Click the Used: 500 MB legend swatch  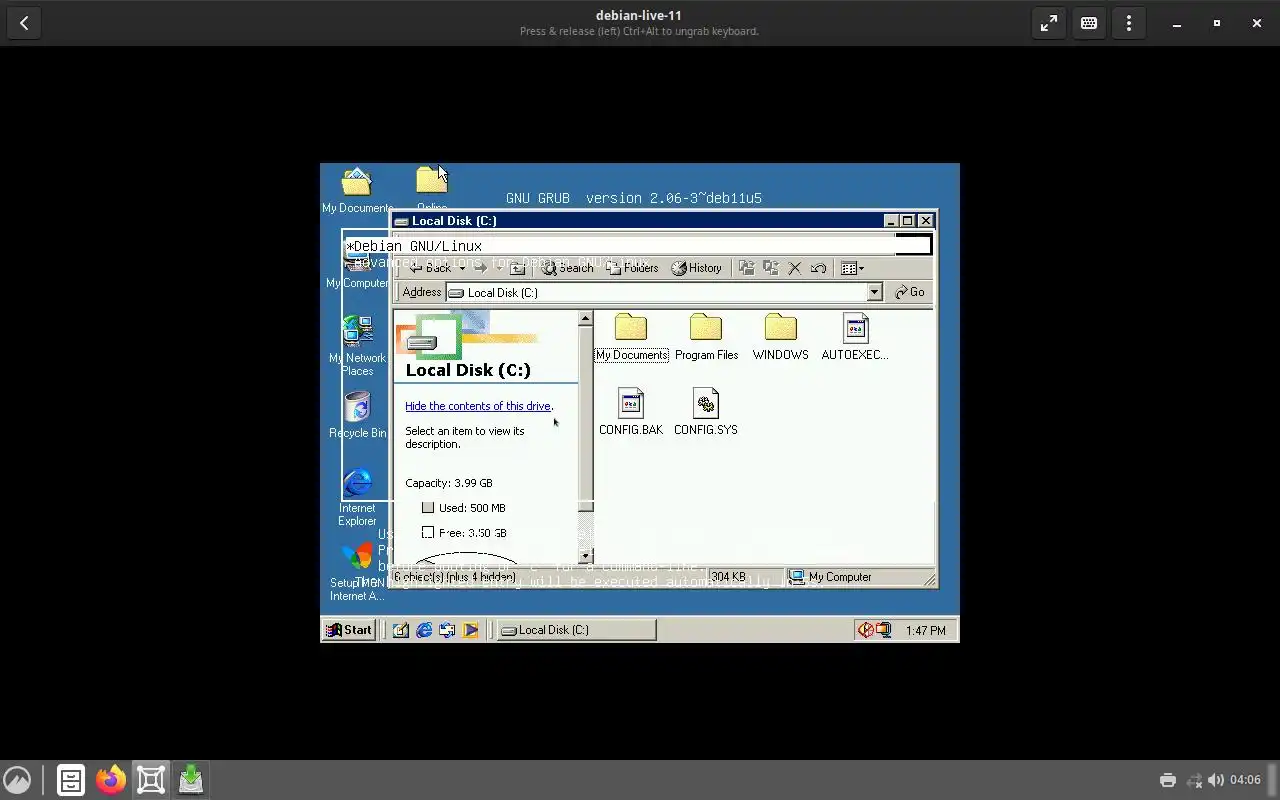428,508
